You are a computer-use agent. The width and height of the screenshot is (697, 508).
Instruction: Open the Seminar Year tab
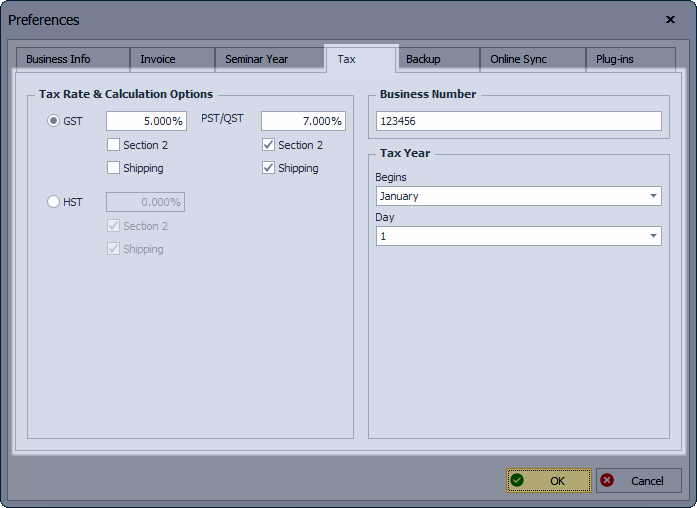270,59
